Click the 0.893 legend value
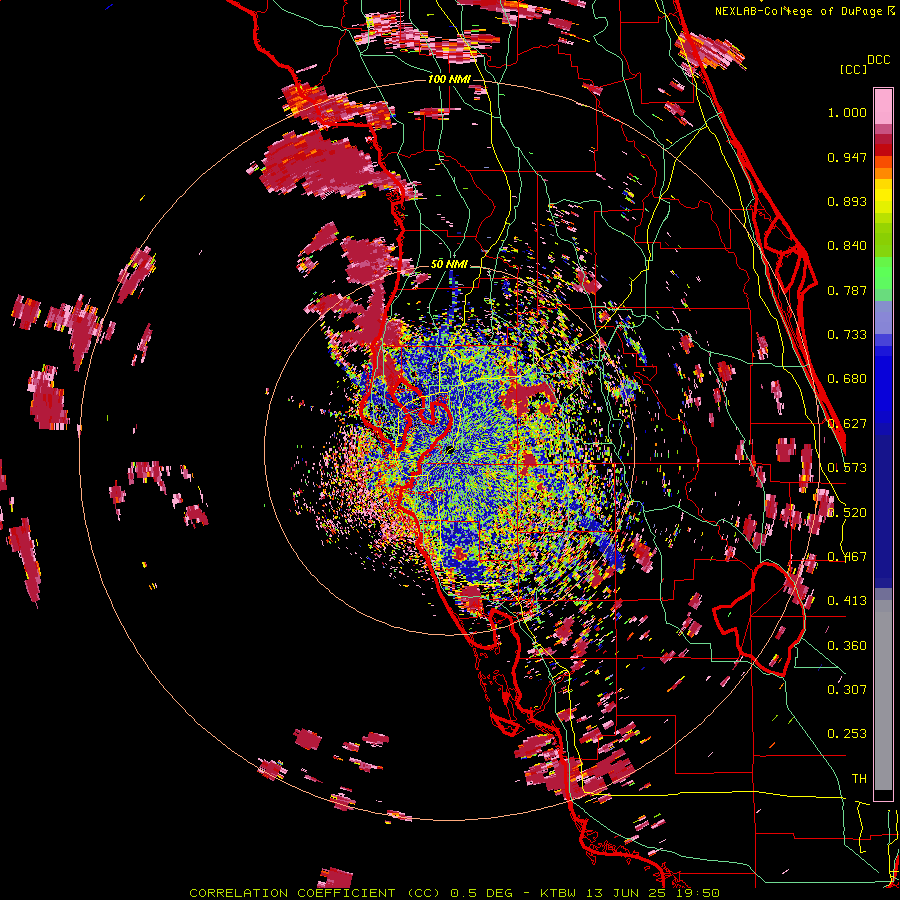Viewport: 900px width, 900px height. click(847, 201)
